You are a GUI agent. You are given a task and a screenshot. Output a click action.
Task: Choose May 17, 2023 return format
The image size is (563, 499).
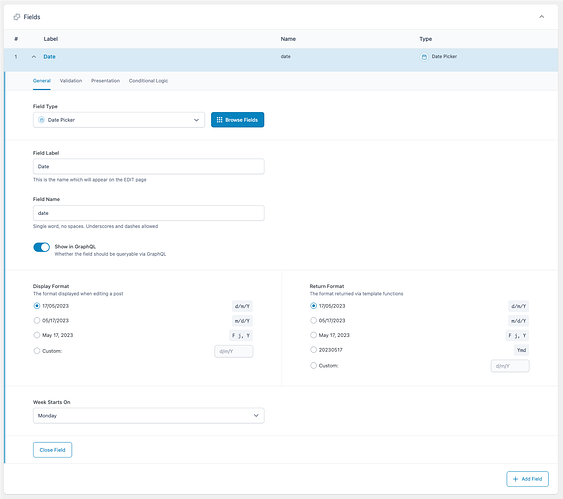tap(313, 335)
